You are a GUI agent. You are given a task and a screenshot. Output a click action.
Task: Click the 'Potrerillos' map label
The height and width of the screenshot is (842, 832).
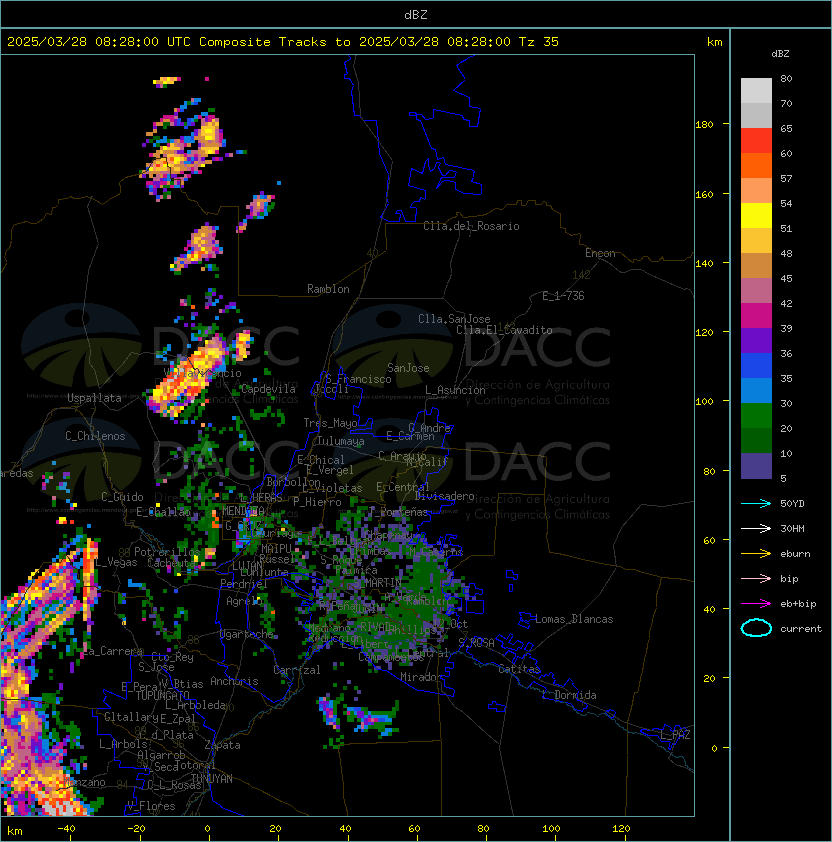click(x=167, y=552)
